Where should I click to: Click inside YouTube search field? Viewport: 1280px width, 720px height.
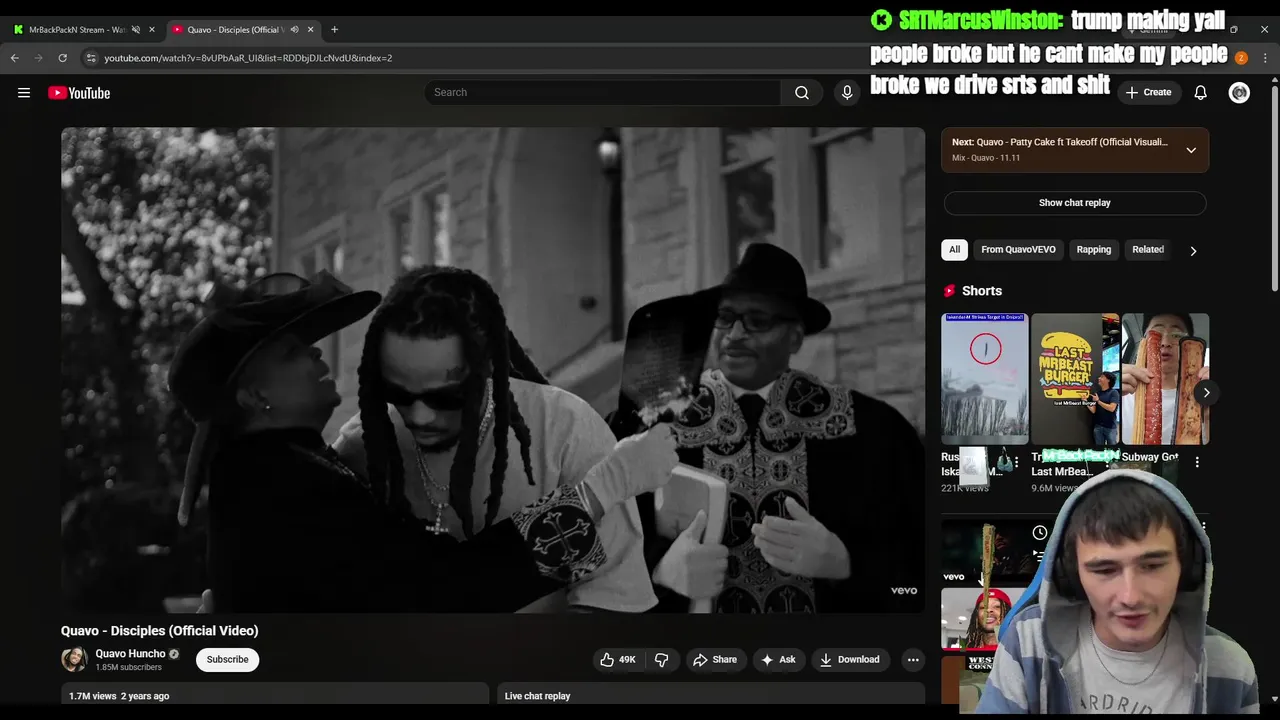(603, 92)
